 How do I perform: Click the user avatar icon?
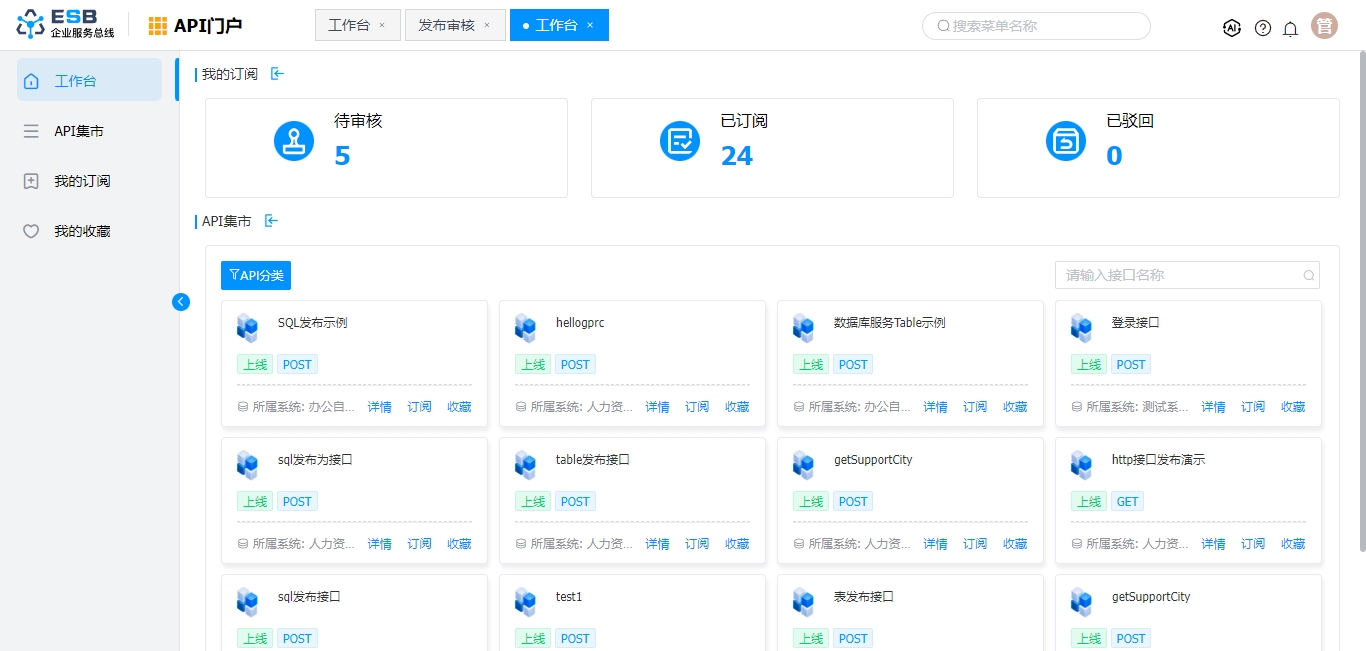pos(1324,27)
